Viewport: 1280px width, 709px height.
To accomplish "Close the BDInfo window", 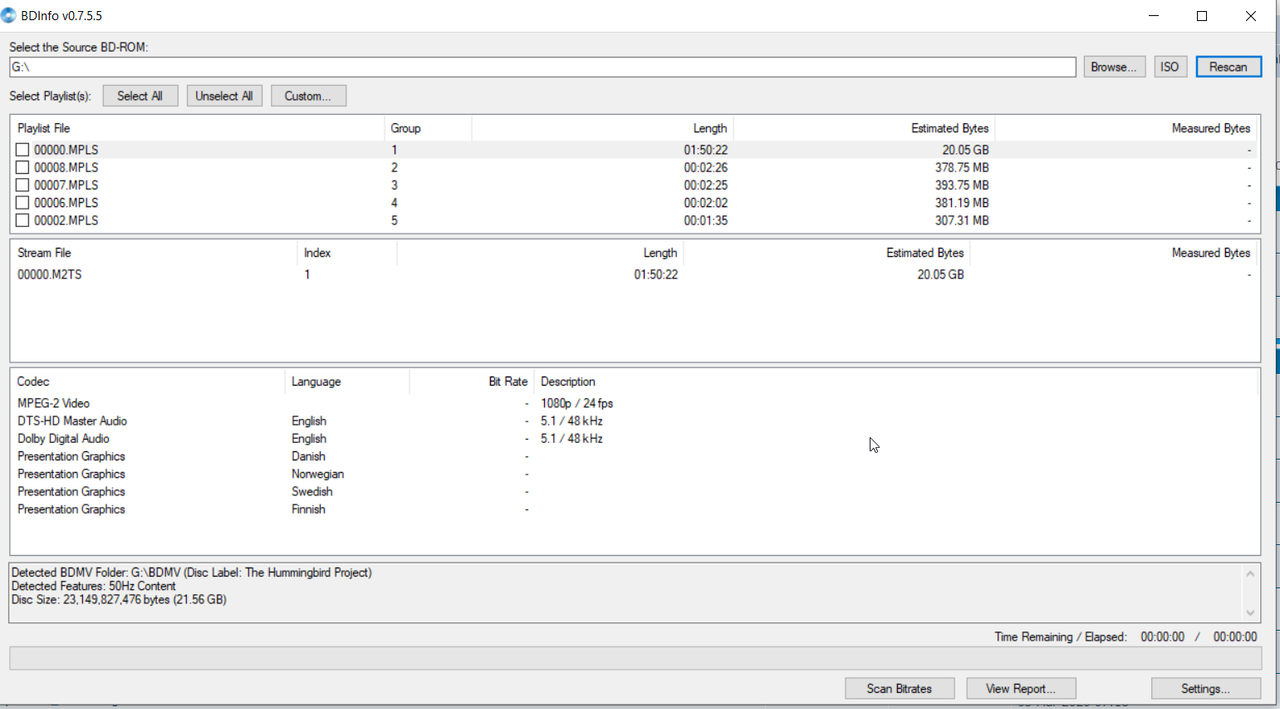I will pyautogui.click(x=1251, y=16).
